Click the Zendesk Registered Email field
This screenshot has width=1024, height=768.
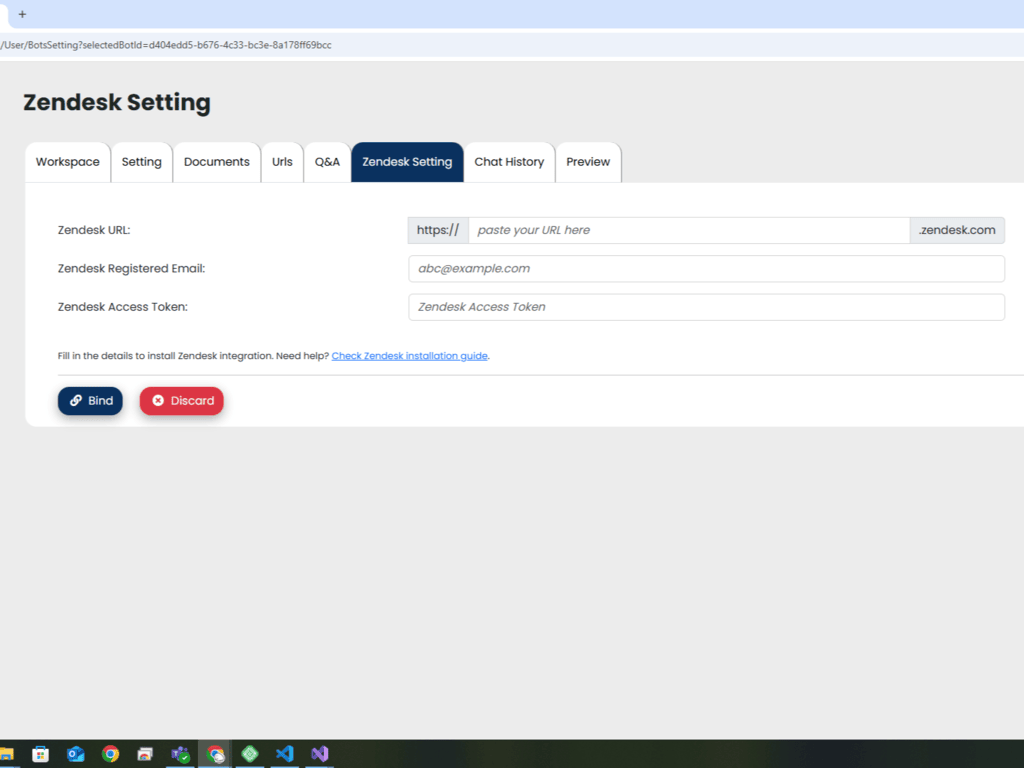[706, 269]
